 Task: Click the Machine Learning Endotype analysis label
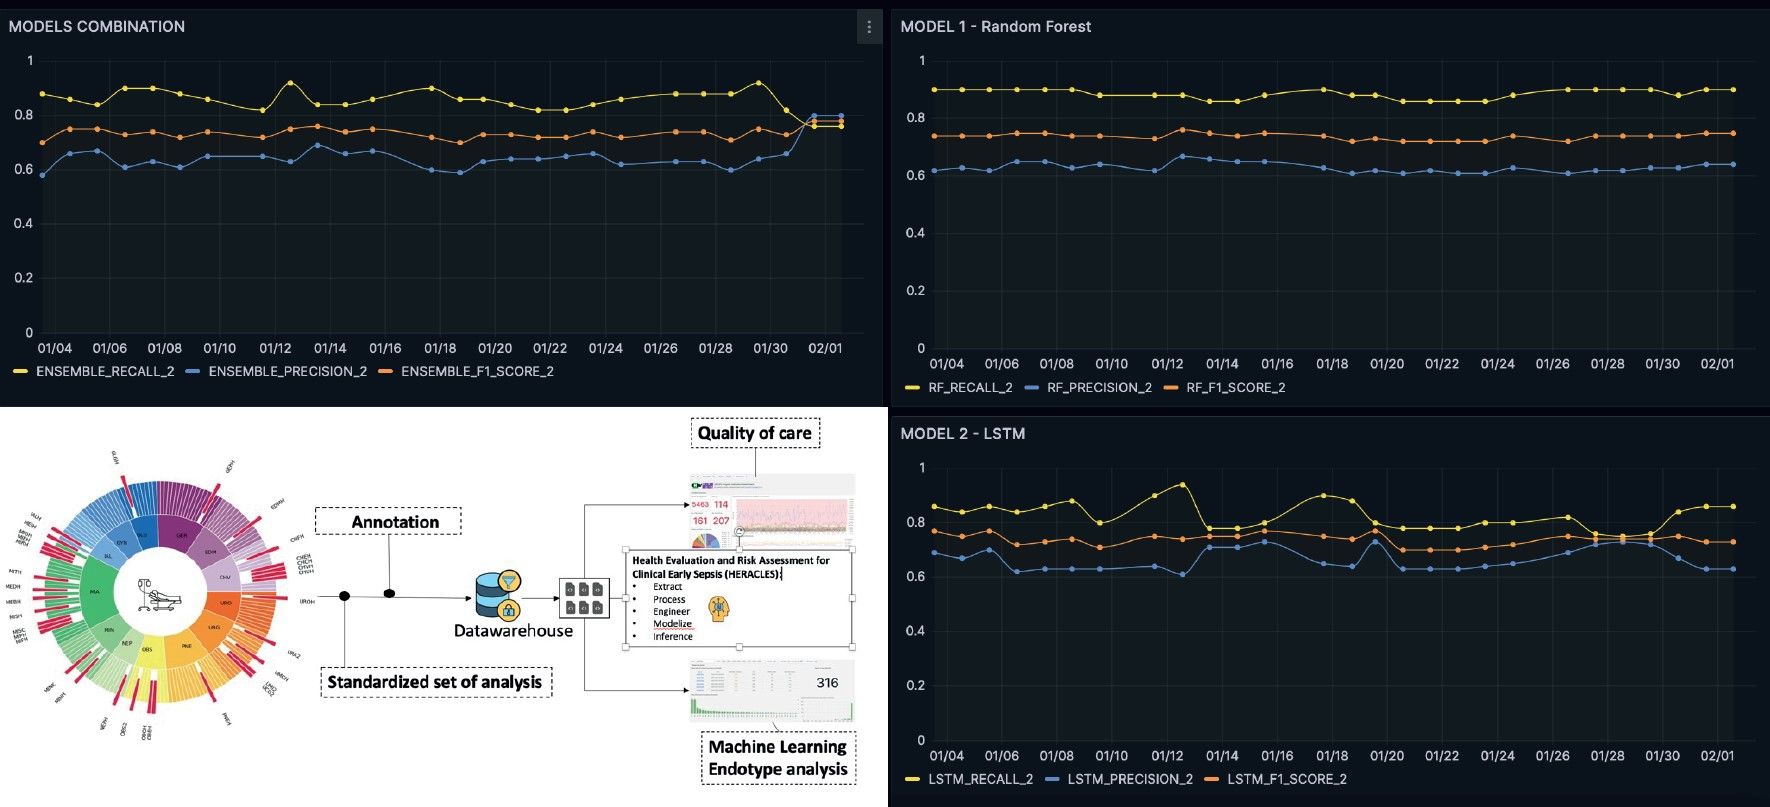[777, 758]
